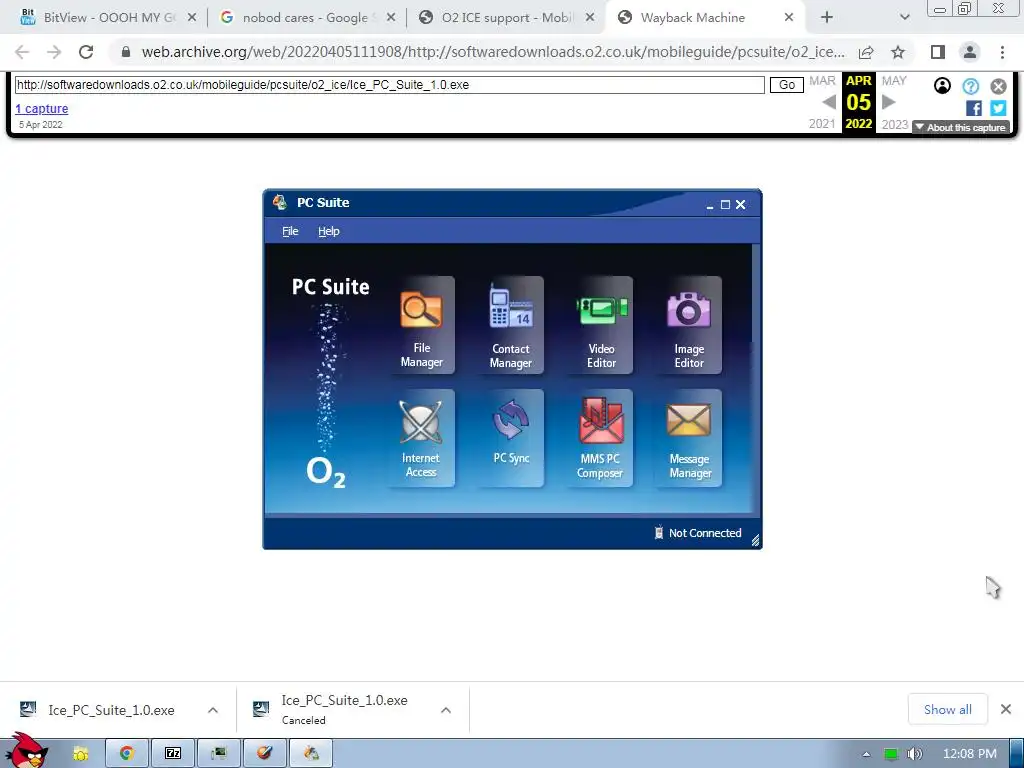This screenshot has height=768, width=1024.
Task: Click the Wayback Machine URL field
Action: (389, 85)
